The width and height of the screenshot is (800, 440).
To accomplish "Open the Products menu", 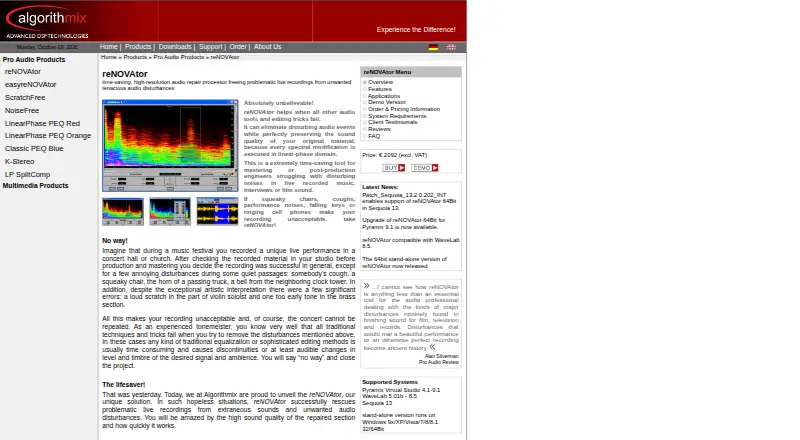I will (138, 46).
